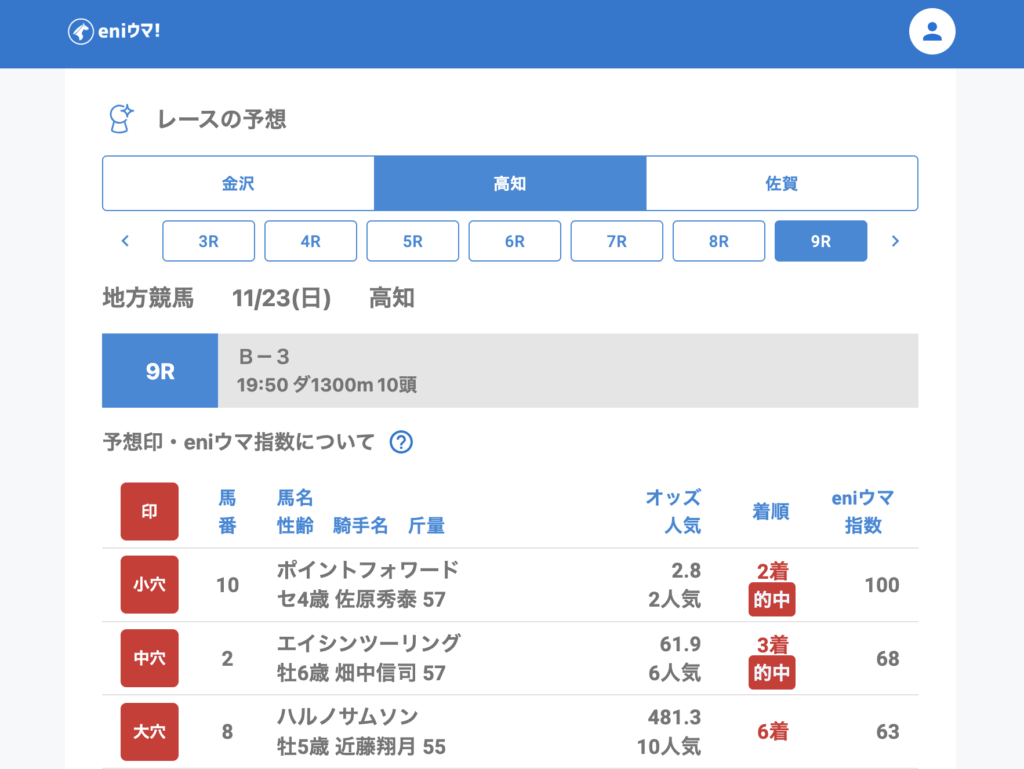Screen dimensions: 1024x769
Task: Switch to the 佐賀 racecourse tab
Action: (782, 184)
